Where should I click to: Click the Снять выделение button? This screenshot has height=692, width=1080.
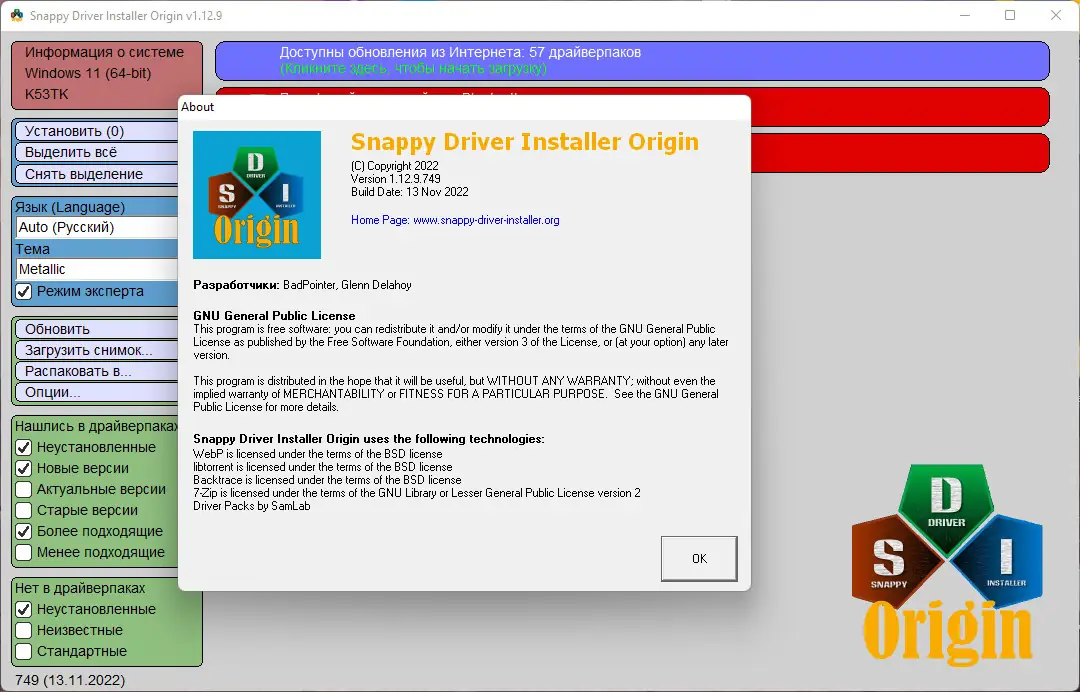96,174
